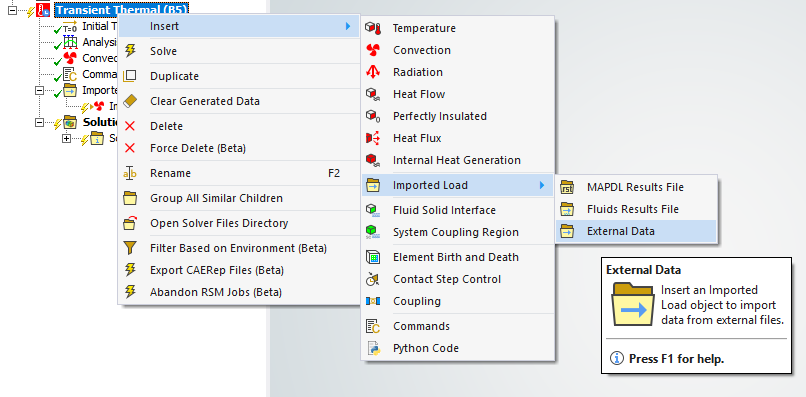Click the Temperature load icon
The height and width of the screenshot is (397, 806).
(x=373, y=28)
